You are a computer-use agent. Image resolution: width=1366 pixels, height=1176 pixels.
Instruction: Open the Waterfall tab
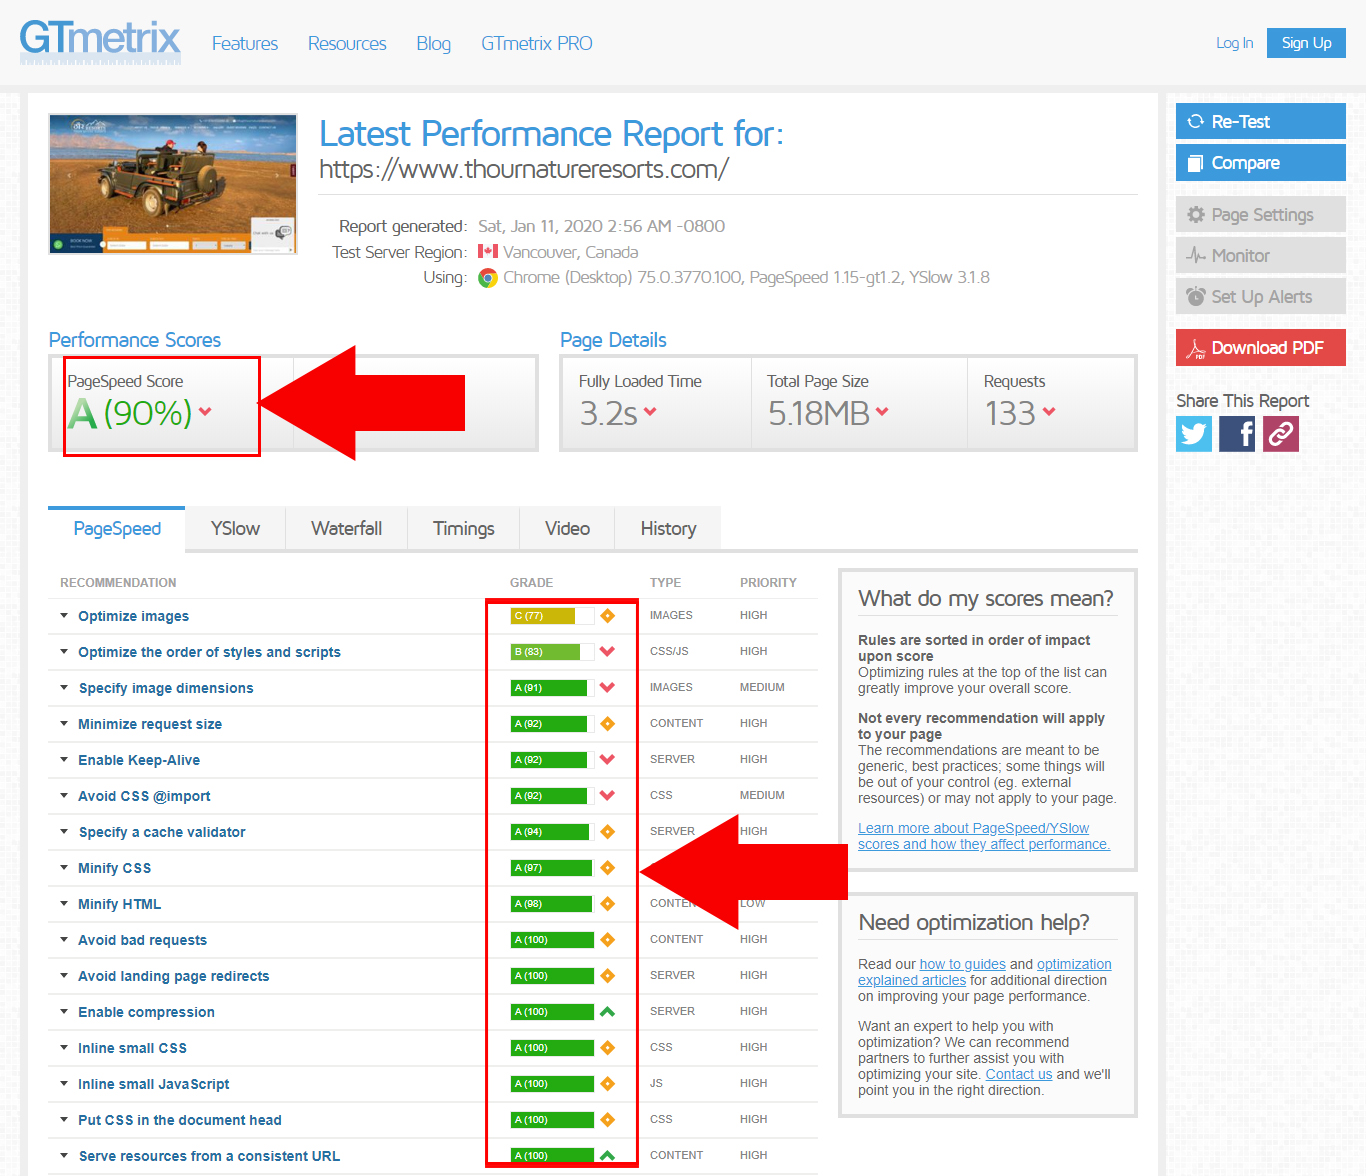[x=346, y=528]
